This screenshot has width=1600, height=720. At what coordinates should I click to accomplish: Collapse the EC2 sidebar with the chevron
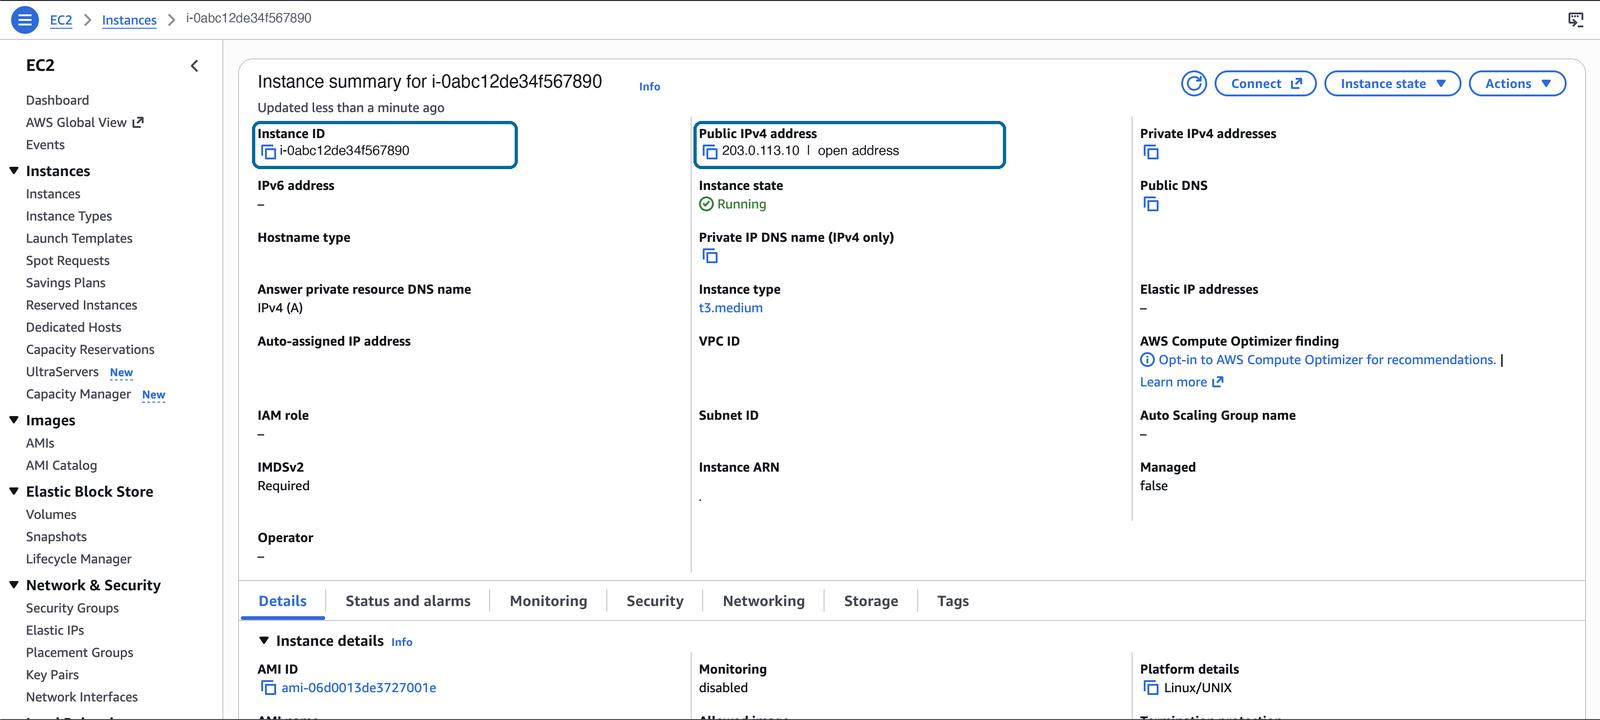click(x=194, y=66)
